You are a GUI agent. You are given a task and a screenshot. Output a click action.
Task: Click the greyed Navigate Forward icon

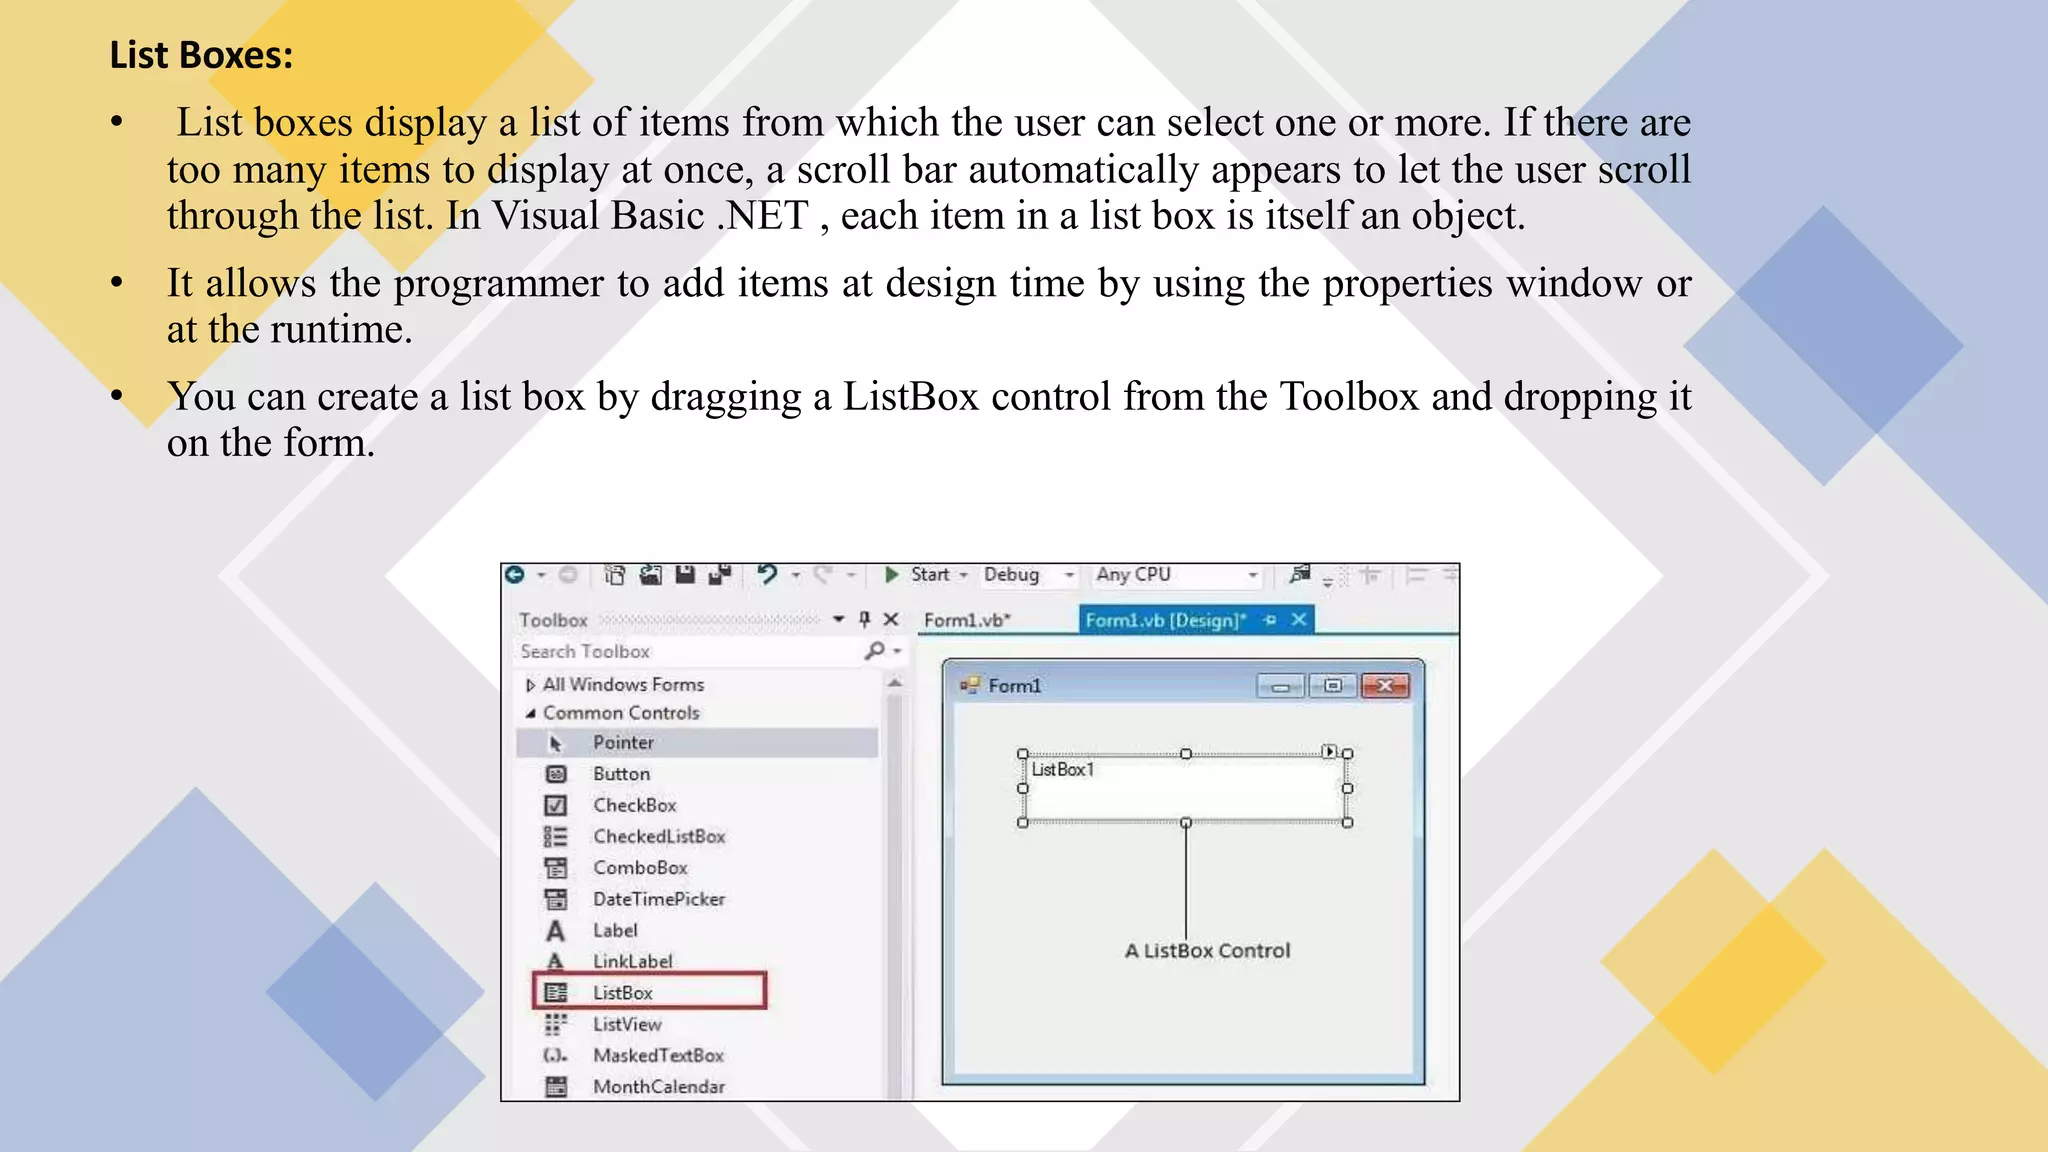pos(568,575)
